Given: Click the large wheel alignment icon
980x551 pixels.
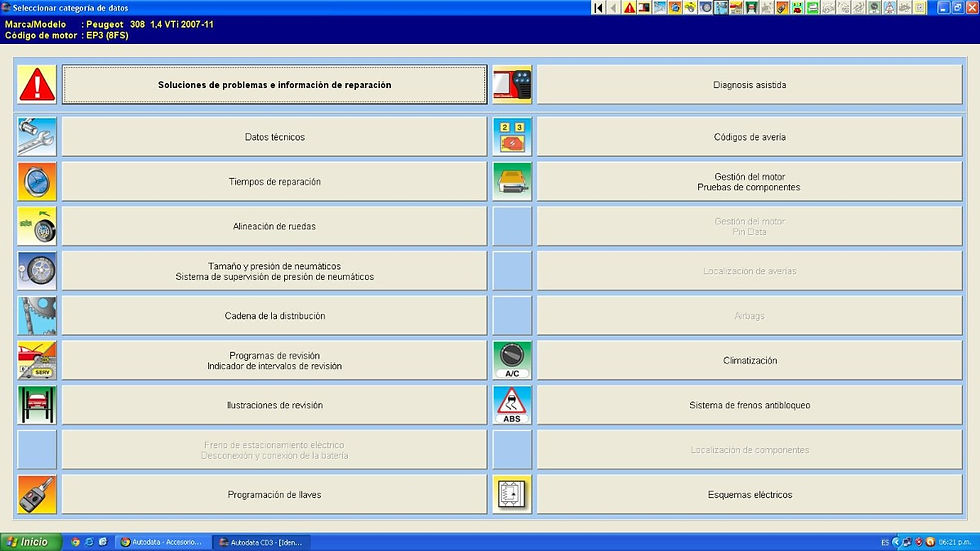Looking at the screenshot, I should 37,226.
